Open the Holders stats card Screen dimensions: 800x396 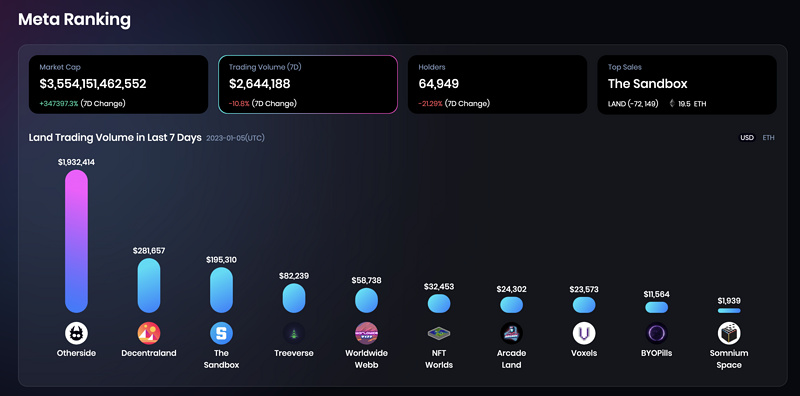tap(497, 85)
